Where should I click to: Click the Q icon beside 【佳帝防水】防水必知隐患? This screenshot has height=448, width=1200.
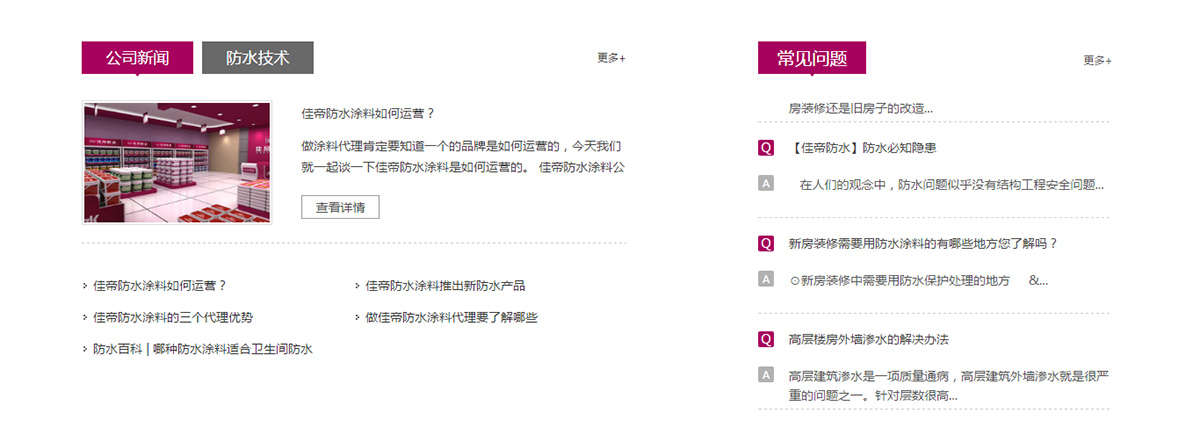point(766,148)
